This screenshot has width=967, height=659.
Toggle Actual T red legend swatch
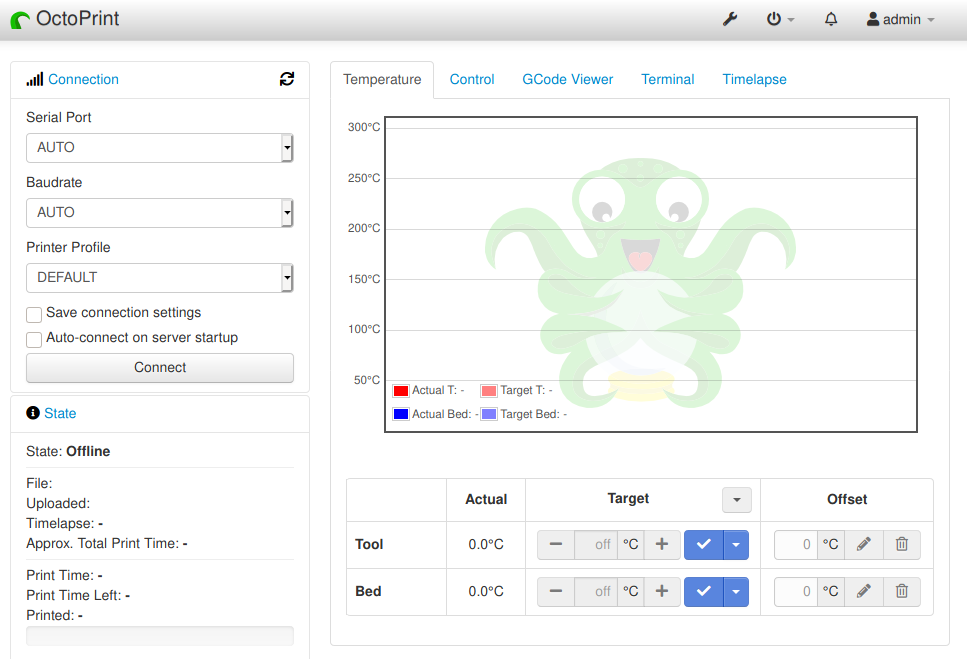click(401, 391)
